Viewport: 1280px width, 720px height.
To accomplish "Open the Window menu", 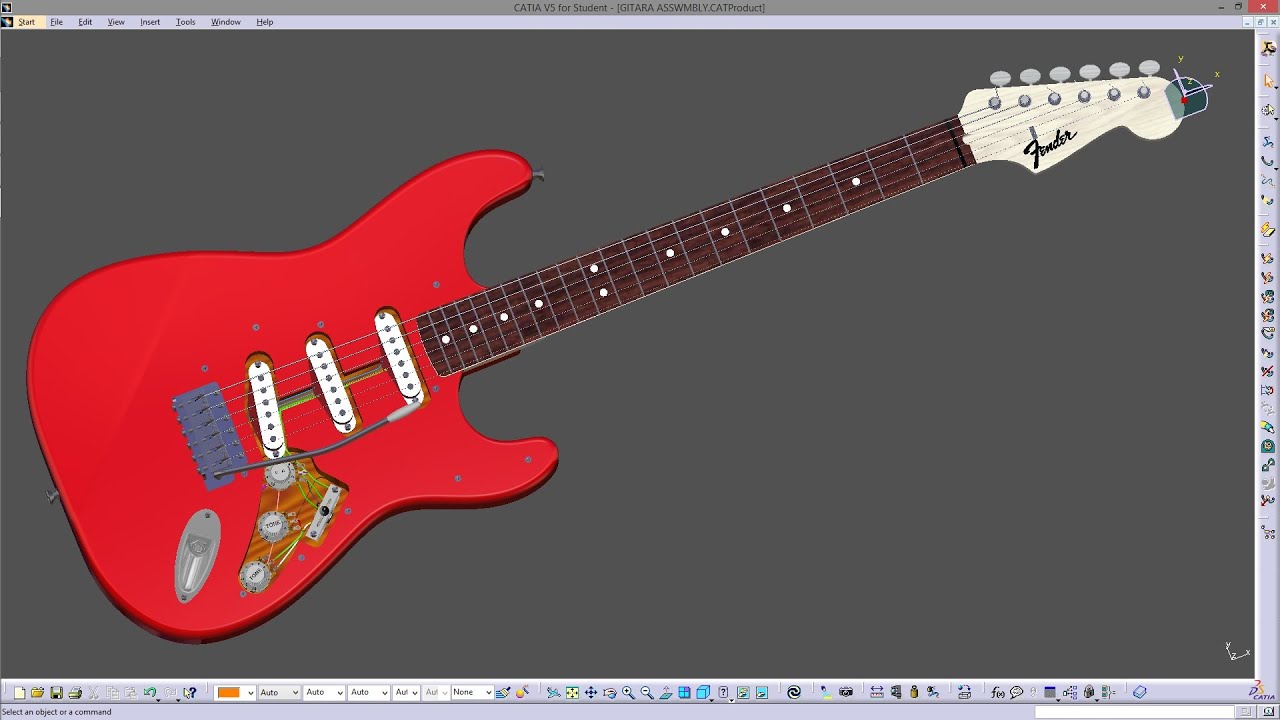I will [x=226, y=22].
